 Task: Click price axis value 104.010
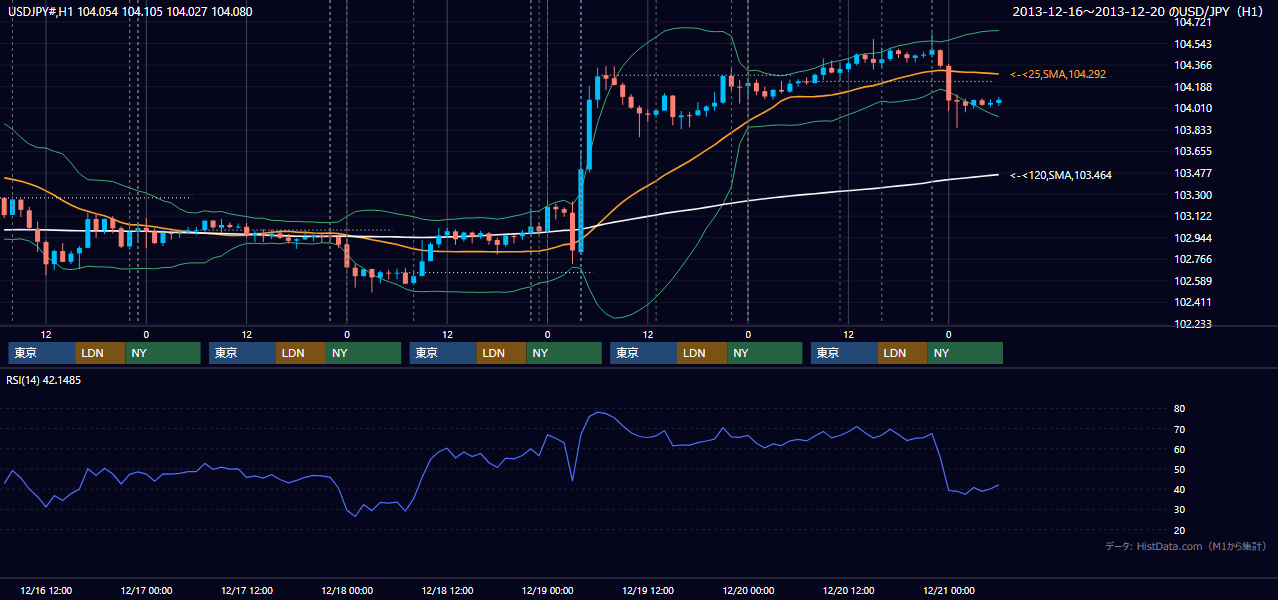[1195, 108]
